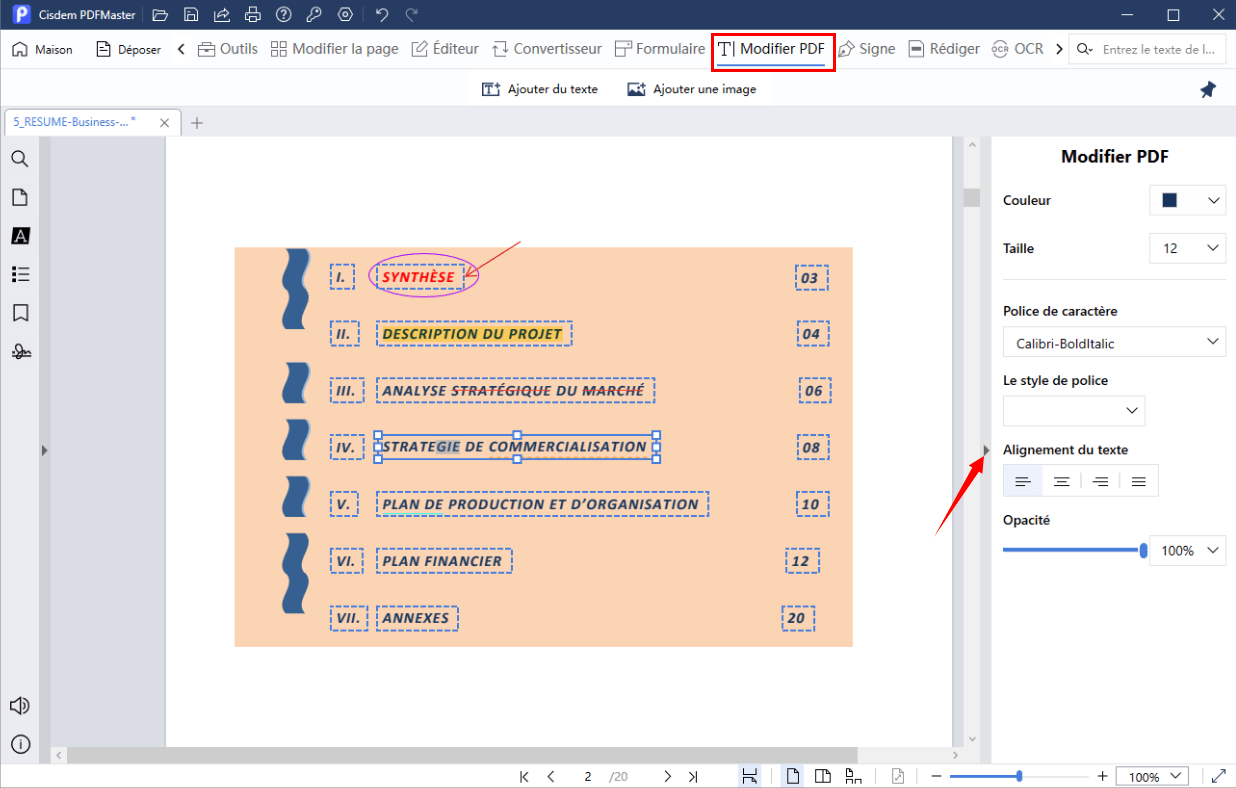
Task: Click the pin icon on the toolbar
Action: click(x=1208, y=89)
